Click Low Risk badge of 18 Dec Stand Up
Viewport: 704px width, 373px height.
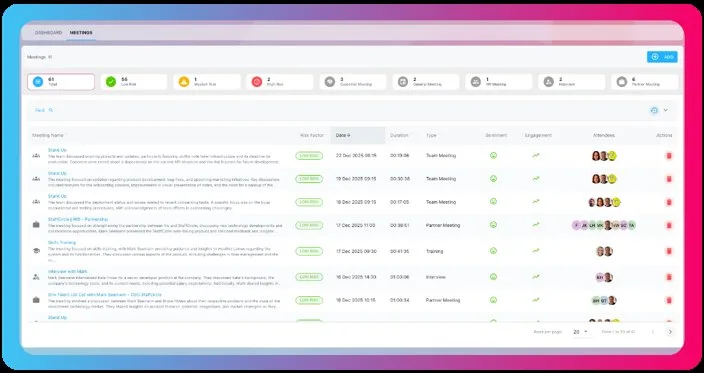309,202
